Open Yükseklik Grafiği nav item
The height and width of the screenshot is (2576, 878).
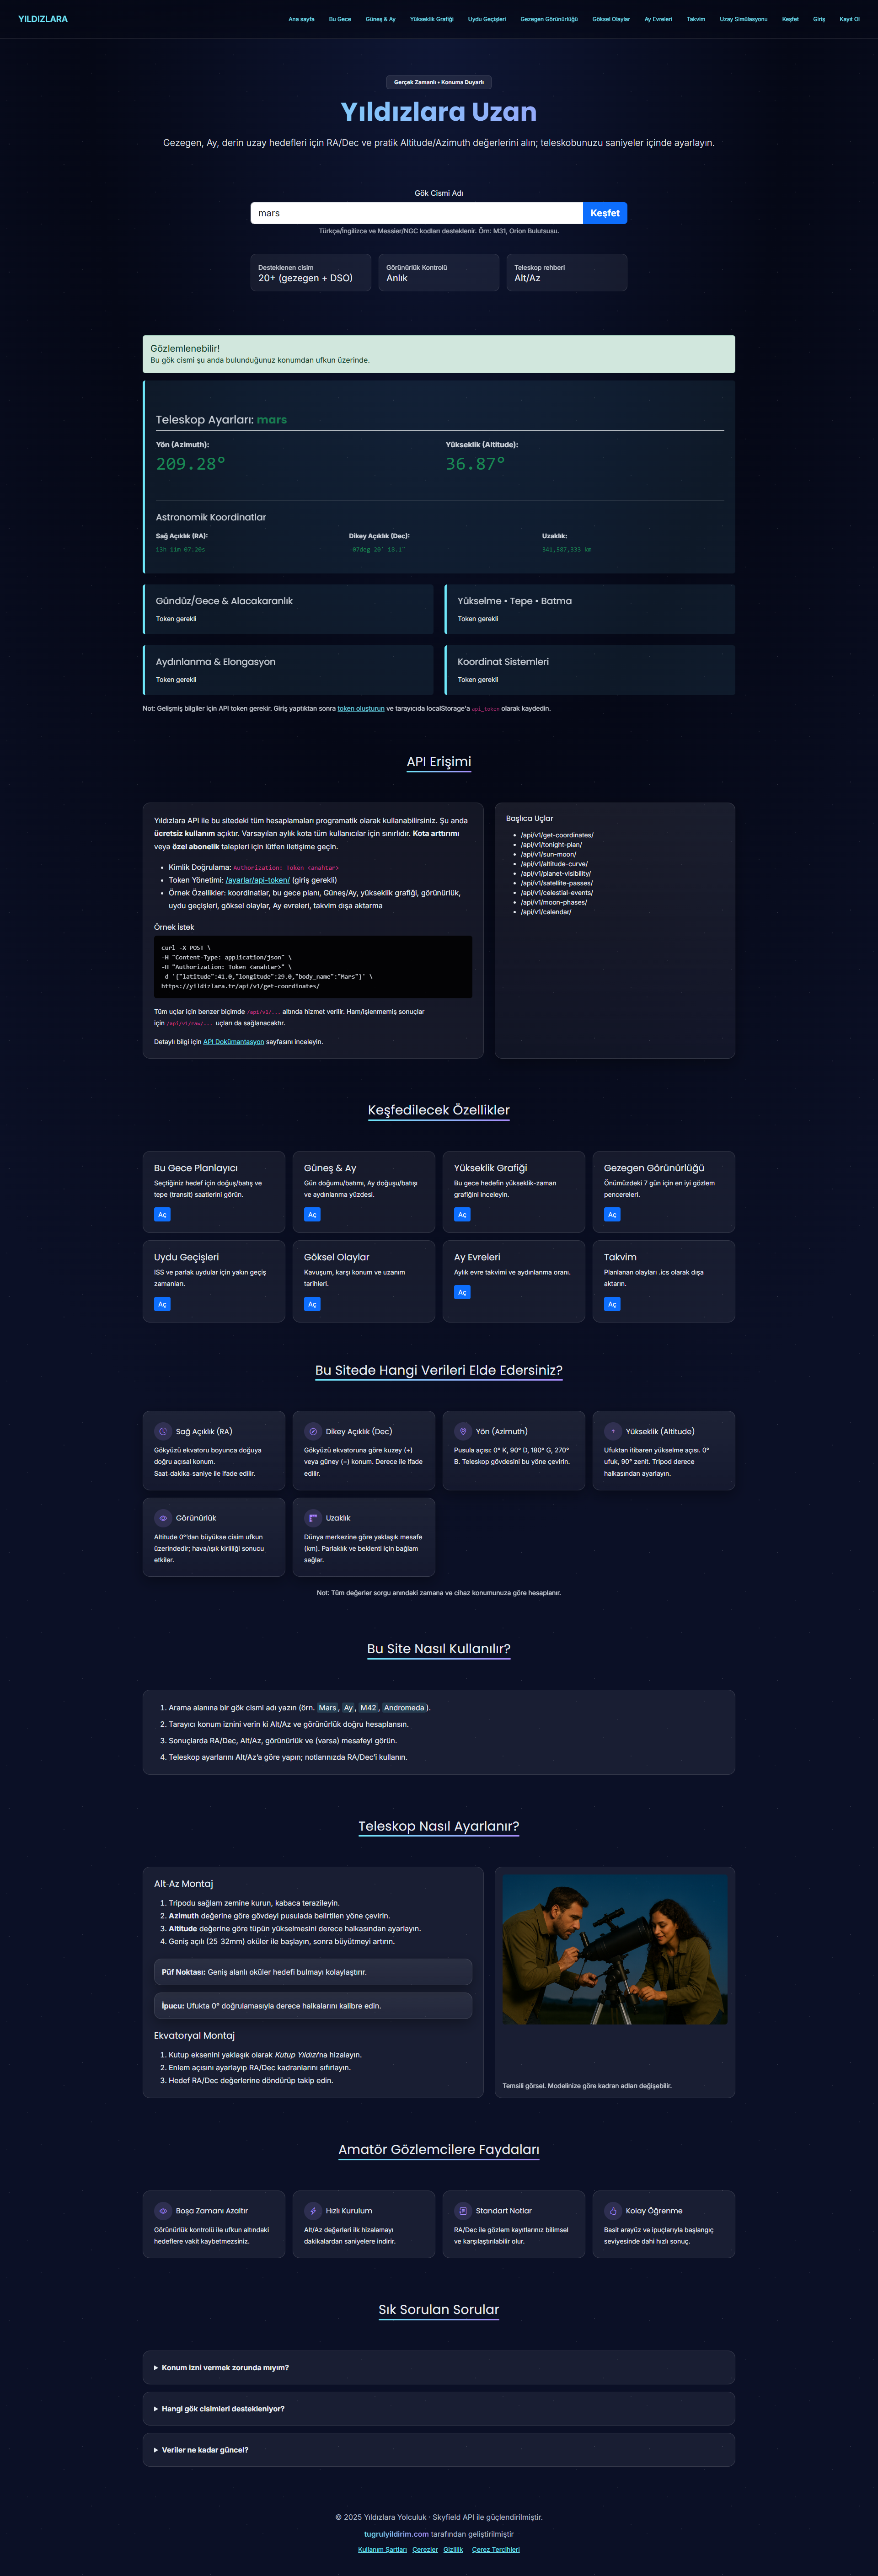432,19
